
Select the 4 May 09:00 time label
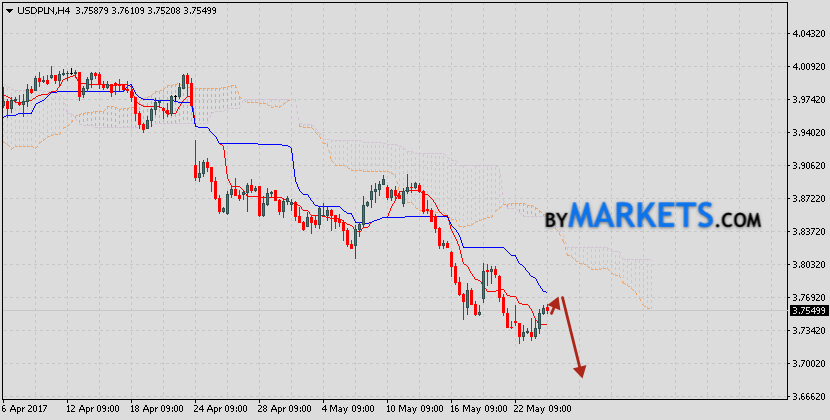[347, 409]
